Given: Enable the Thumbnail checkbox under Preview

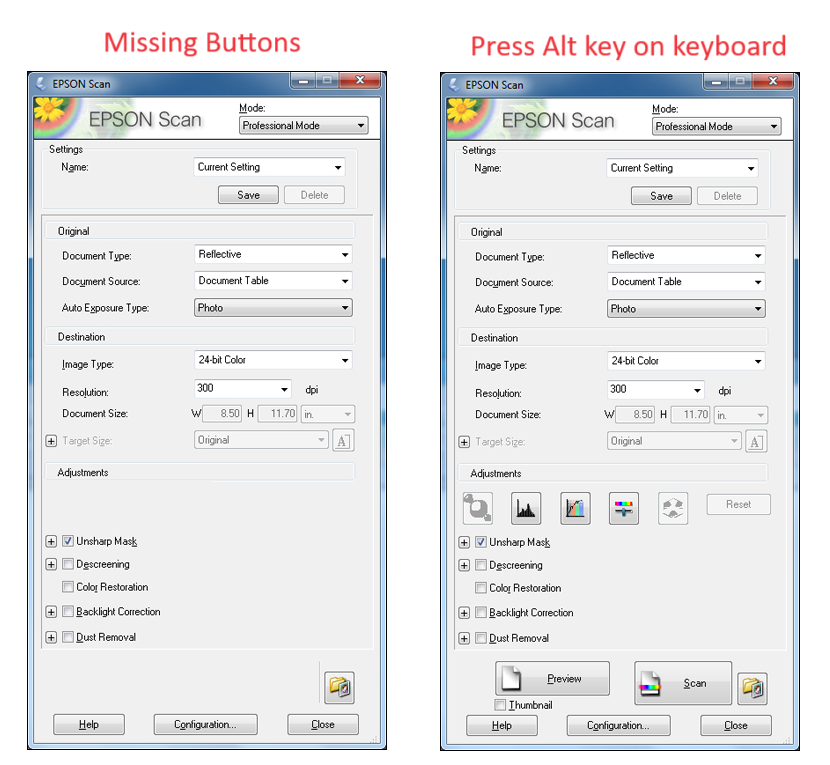Looking at the screenshot, I should click(501, 705).
